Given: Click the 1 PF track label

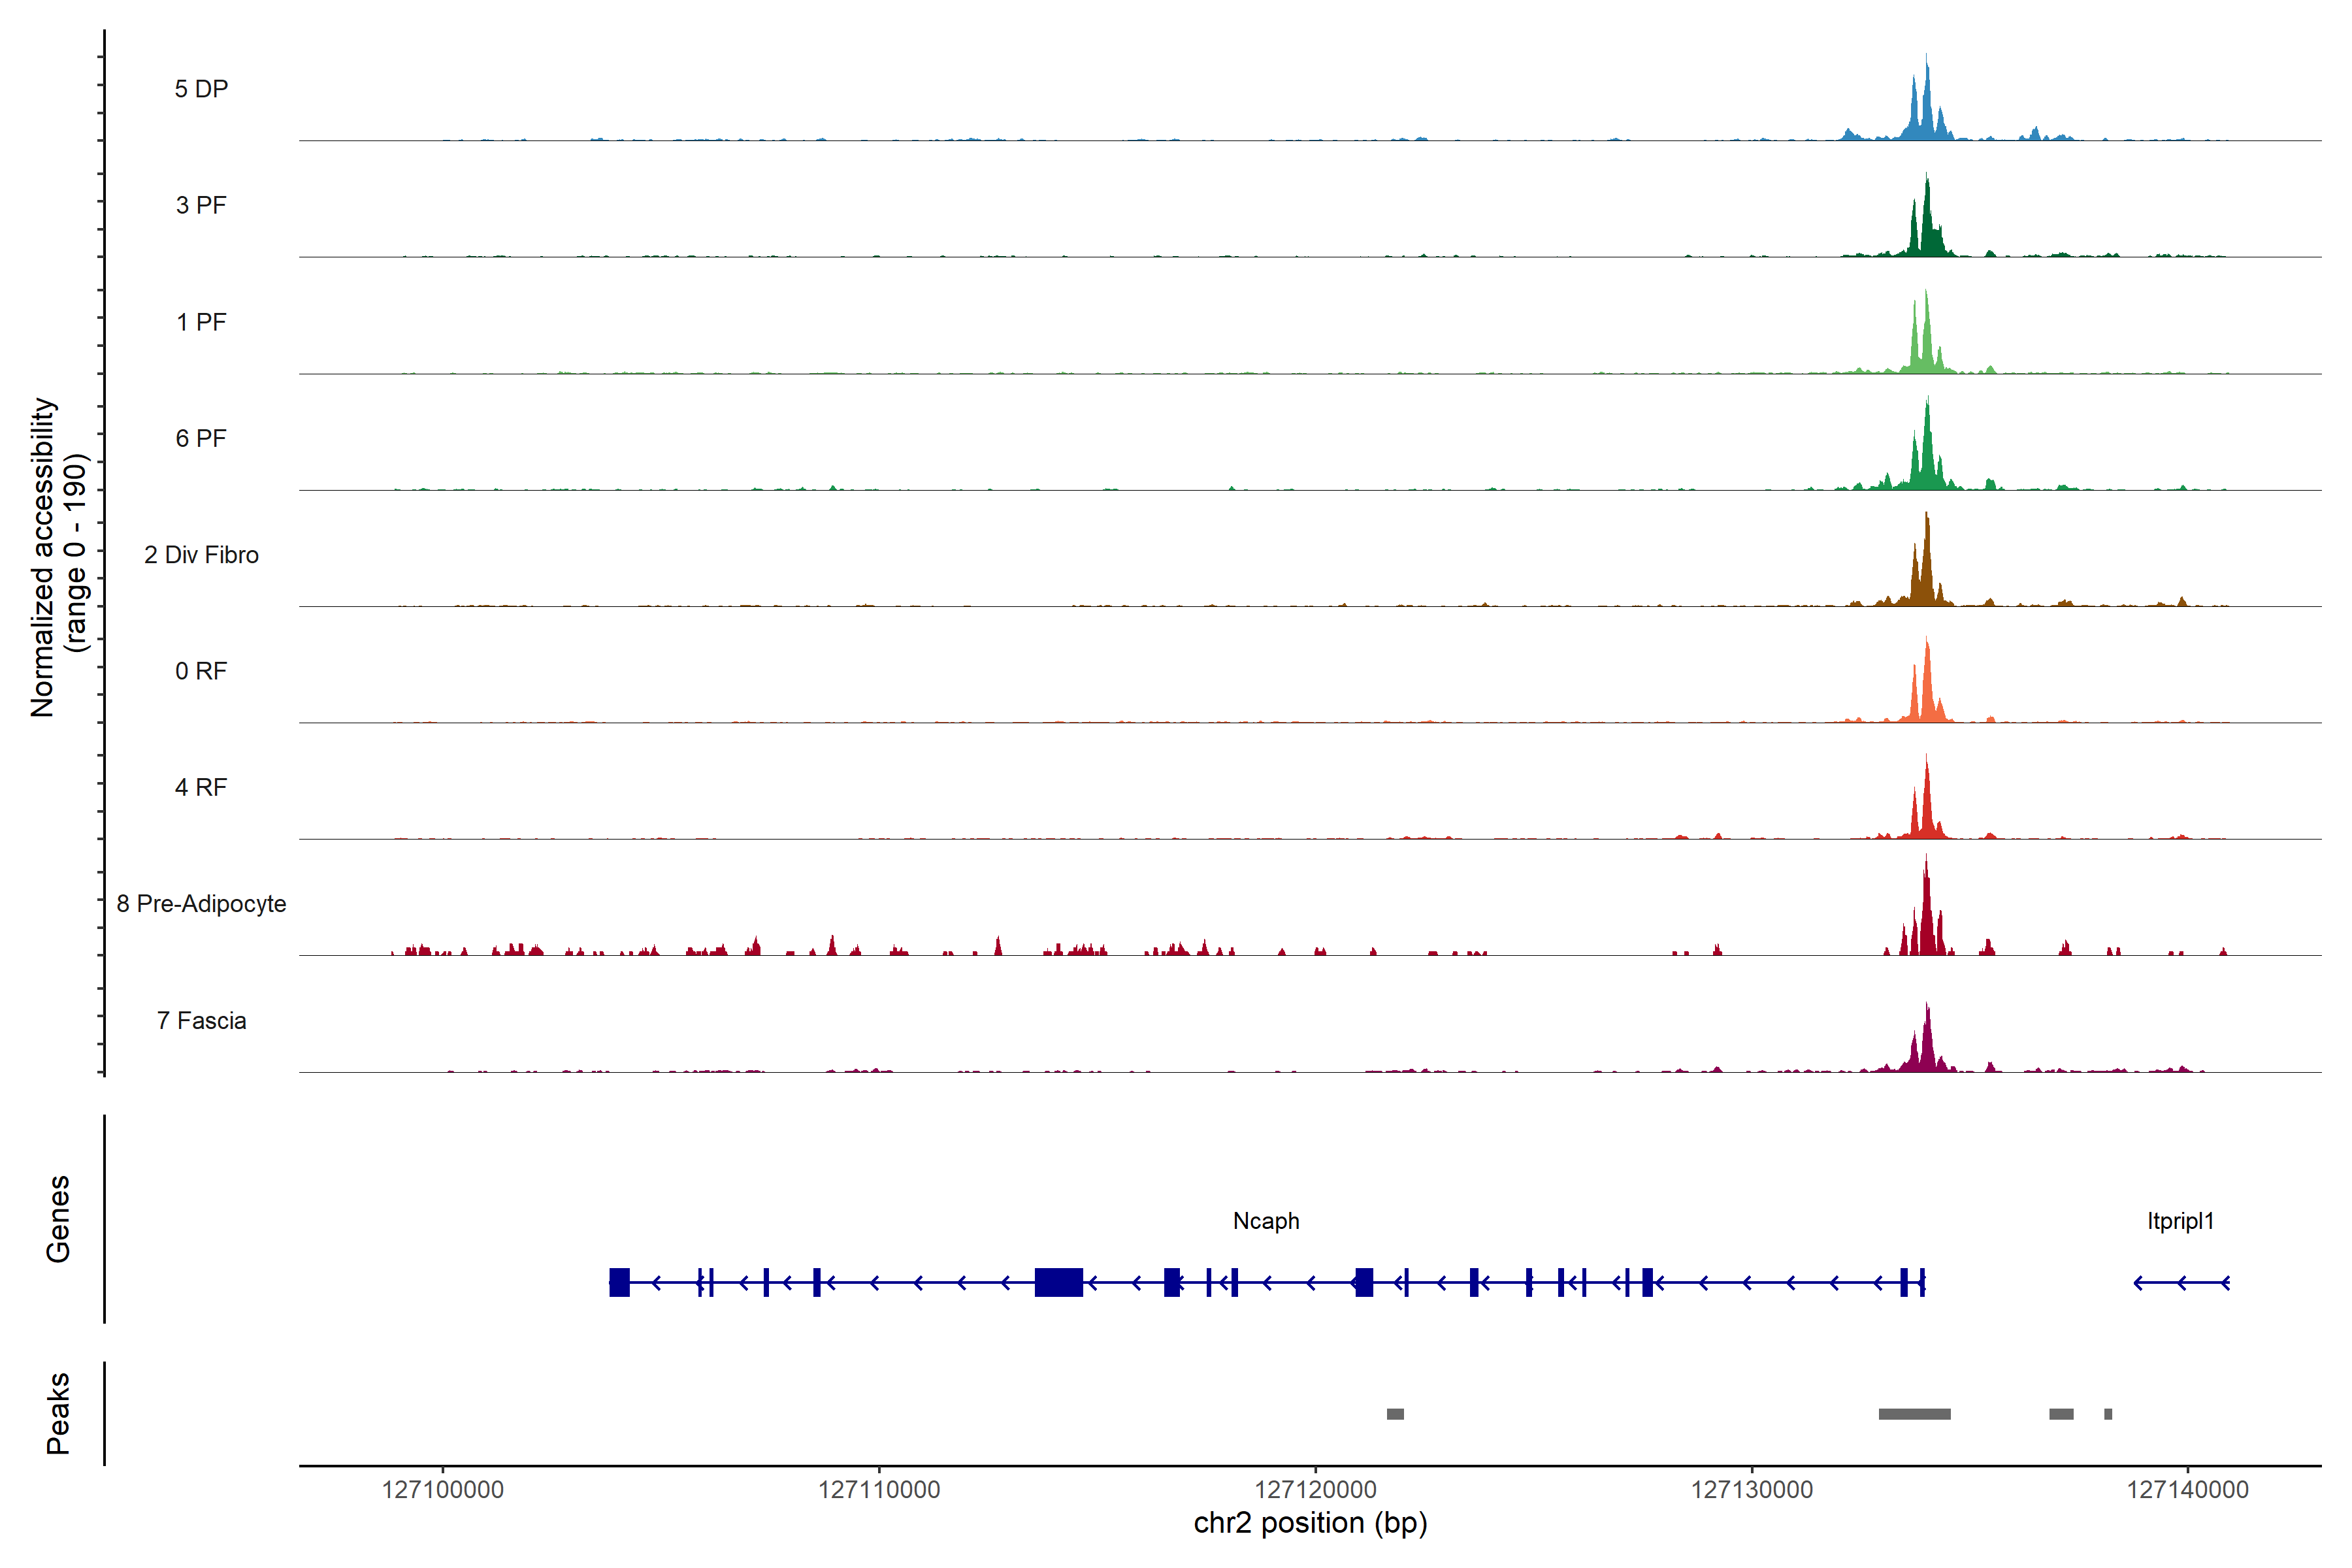Looking at the screenshot, I should [x=201, y=322].
